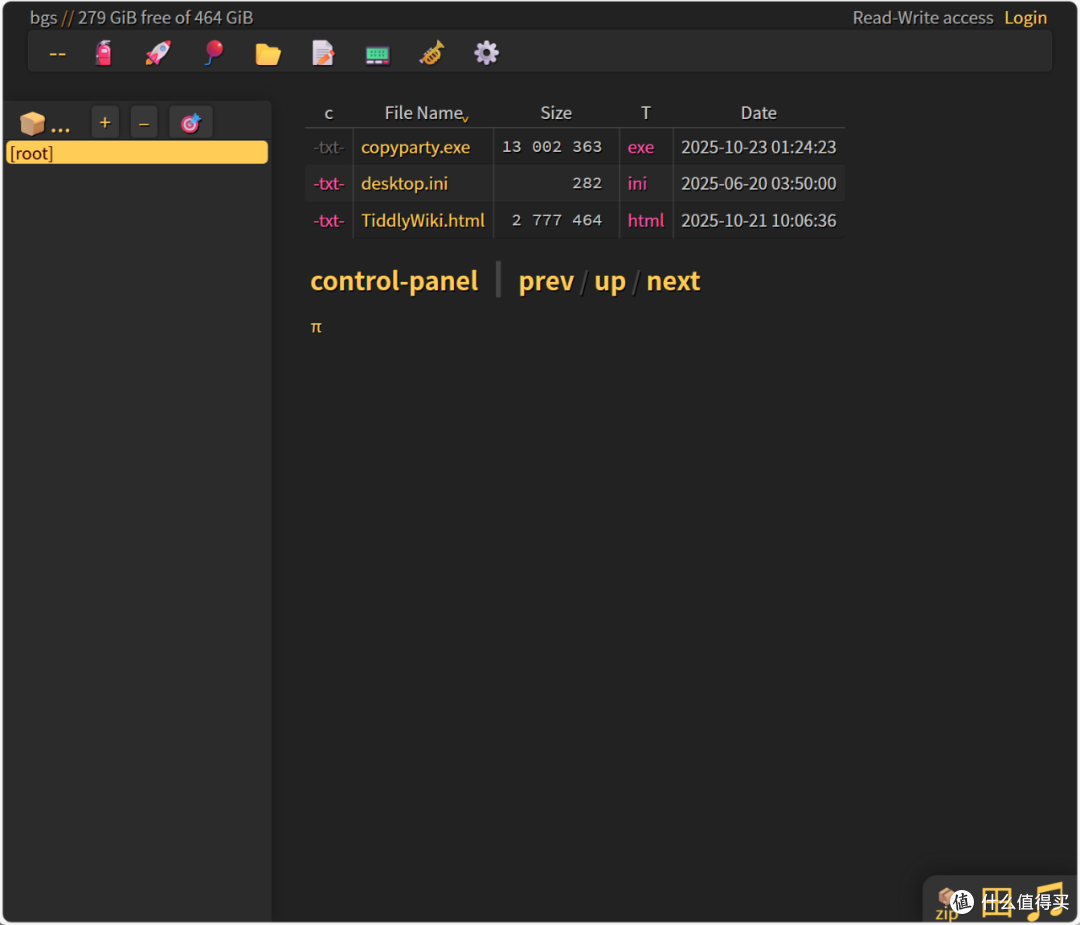The image size is (1080, 925).
Task: Click the prev navigation link
Action: point(546,282)
